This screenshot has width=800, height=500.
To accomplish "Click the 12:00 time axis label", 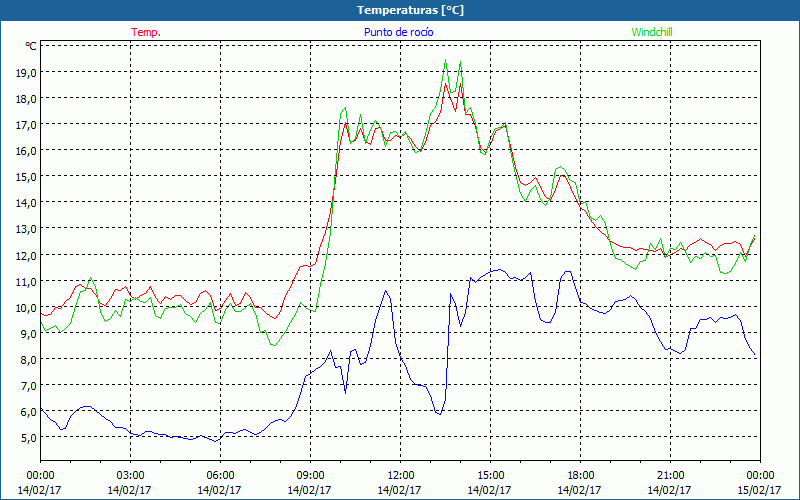I will click(401, 475).
